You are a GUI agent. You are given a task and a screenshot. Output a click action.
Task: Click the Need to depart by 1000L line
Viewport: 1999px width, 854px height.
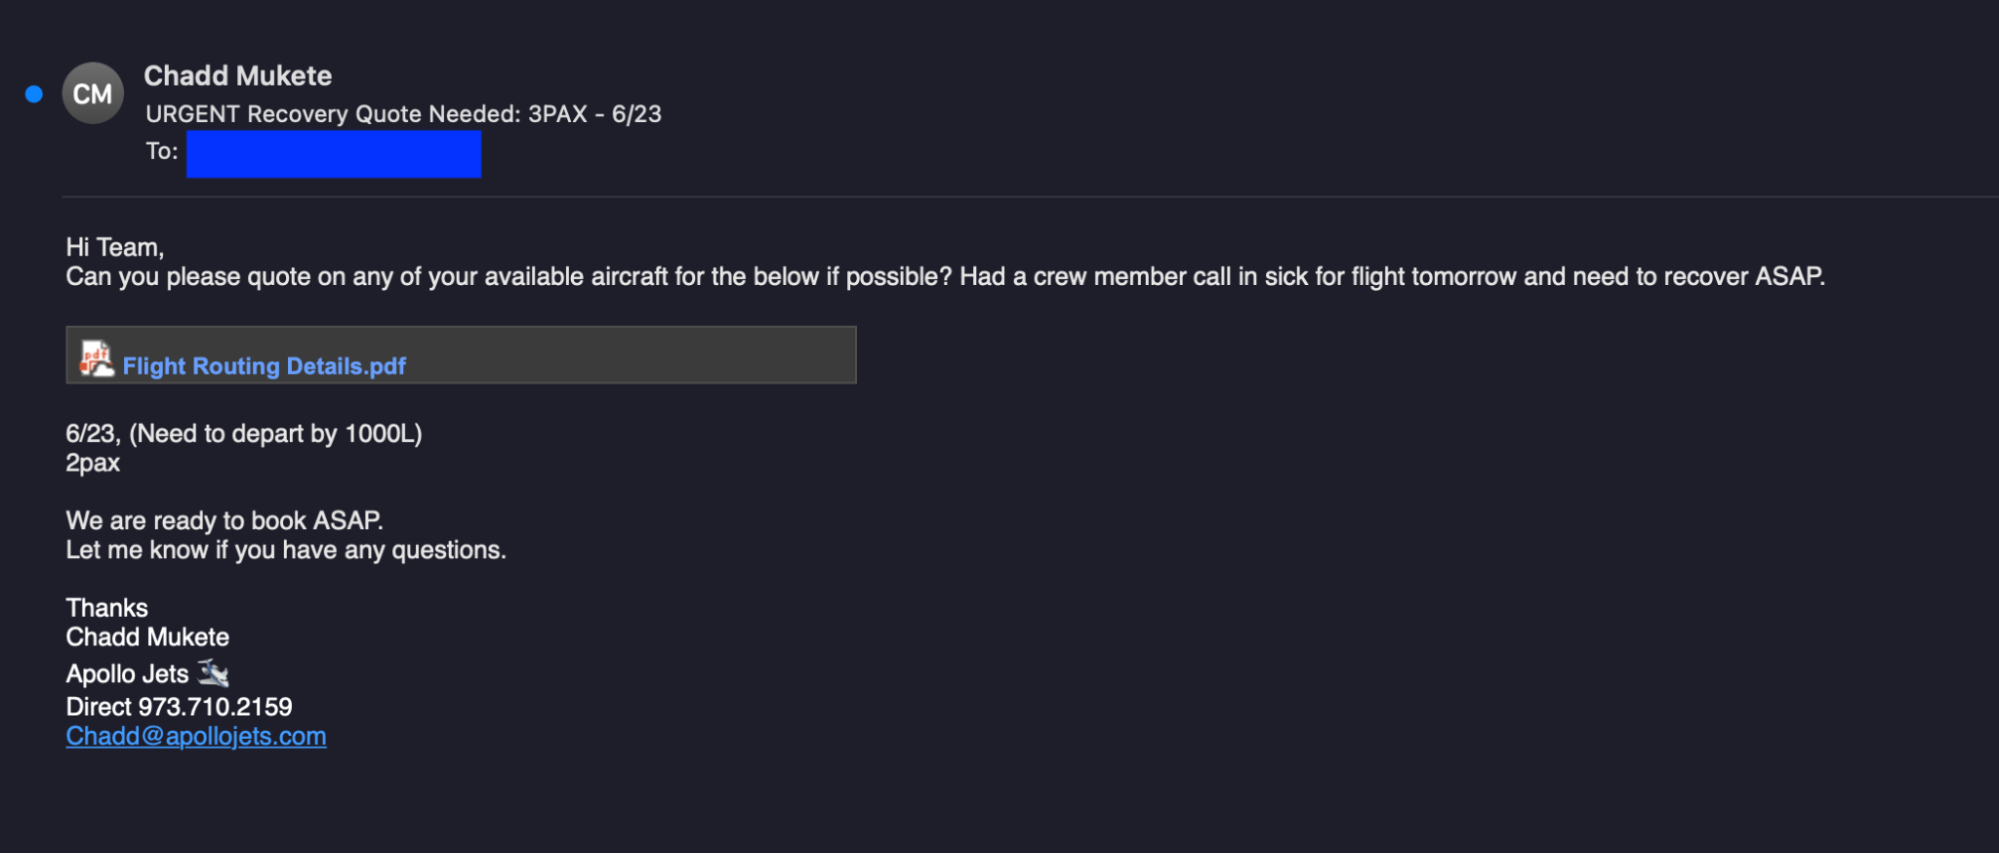pyautogui.click(x=244, y=434)
